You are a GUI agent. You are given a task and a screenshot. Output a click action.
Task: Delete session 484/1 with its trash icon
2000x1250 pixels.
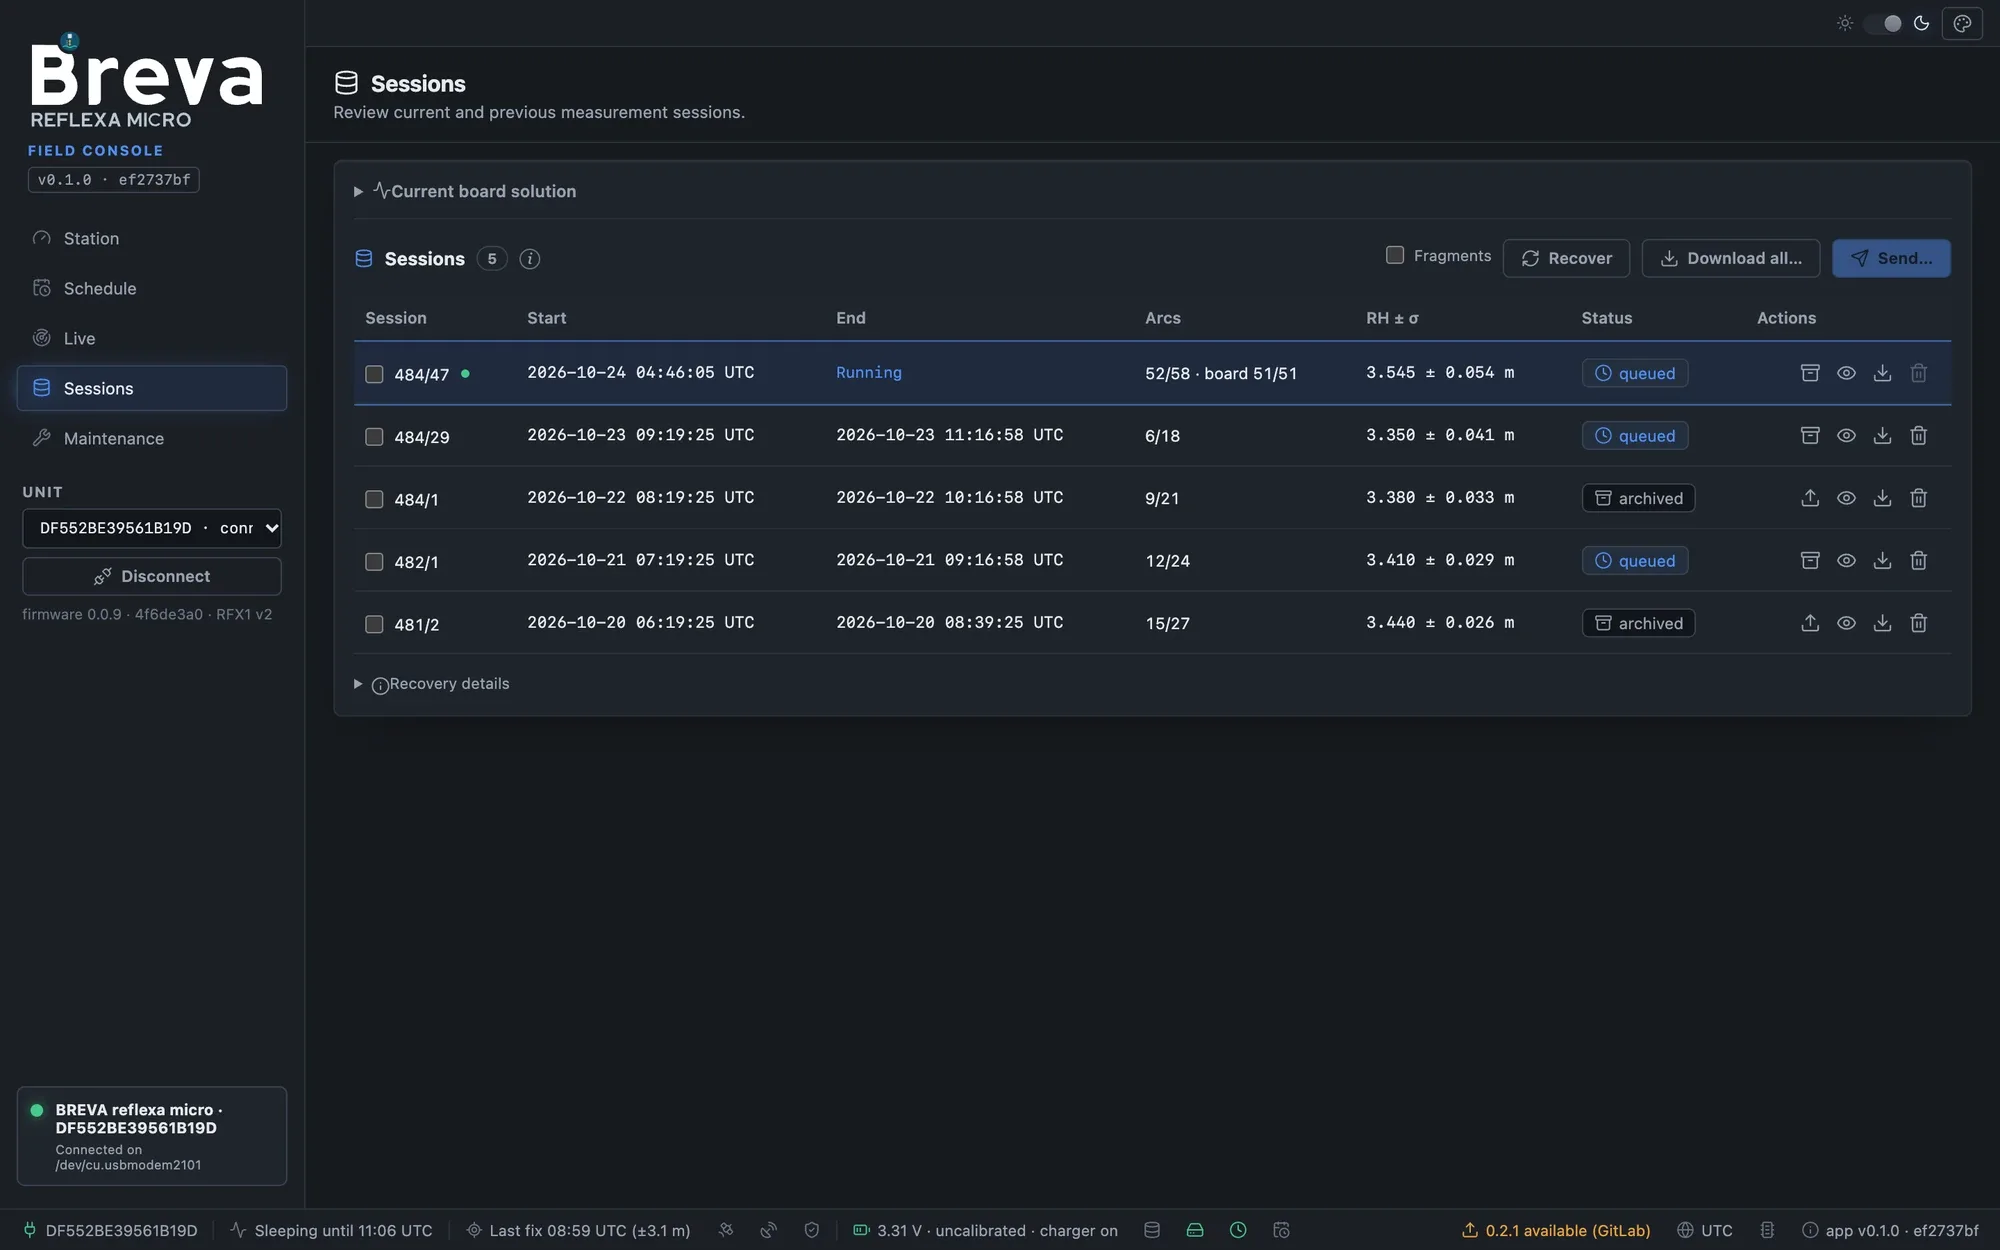[x=1918, y=498]
